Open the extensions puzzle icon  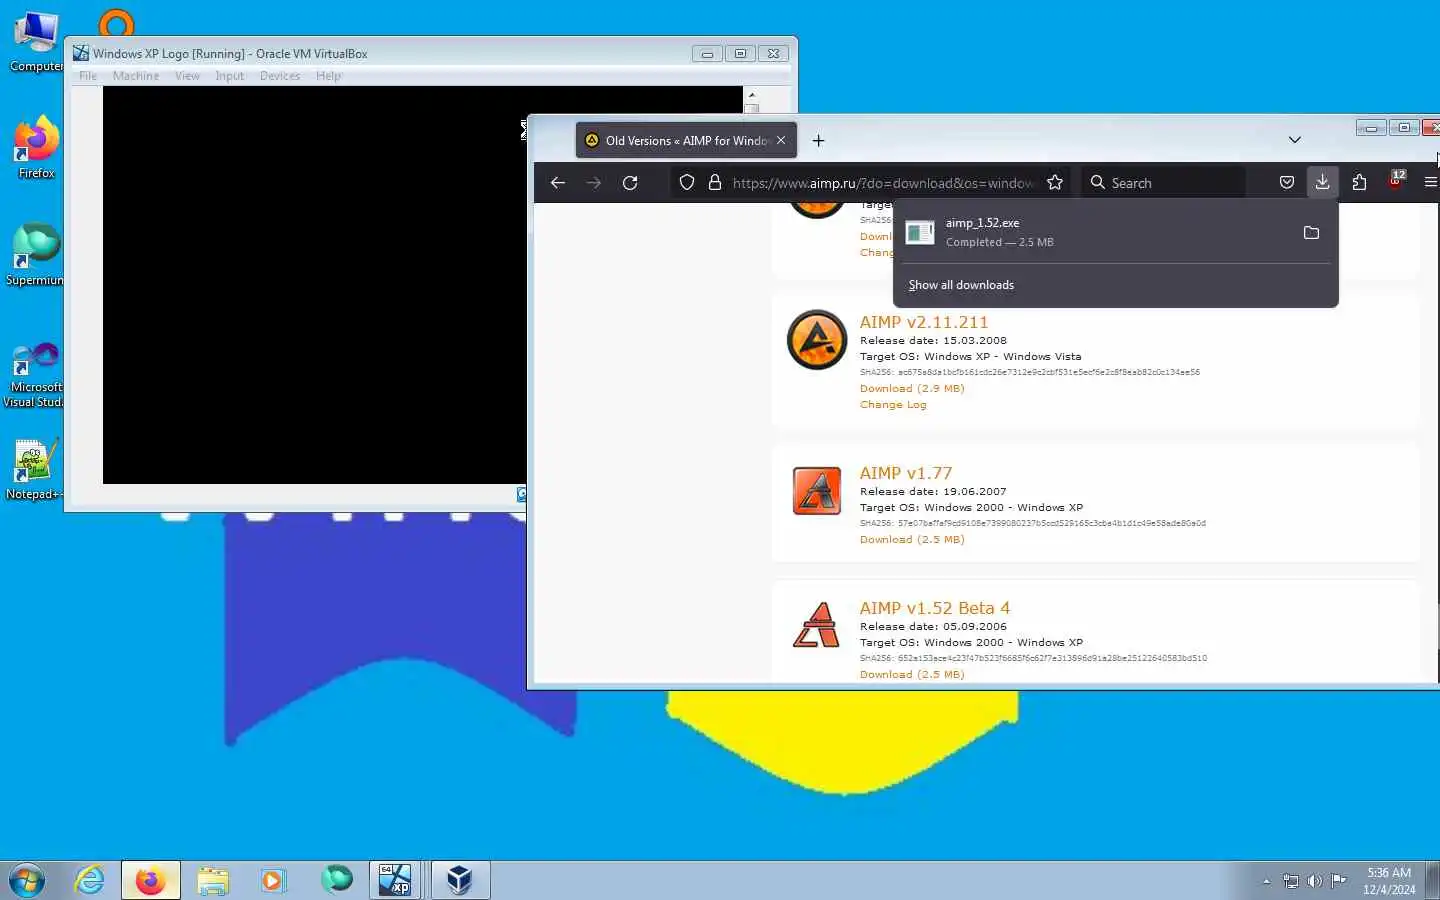(x=1359, y=183)
